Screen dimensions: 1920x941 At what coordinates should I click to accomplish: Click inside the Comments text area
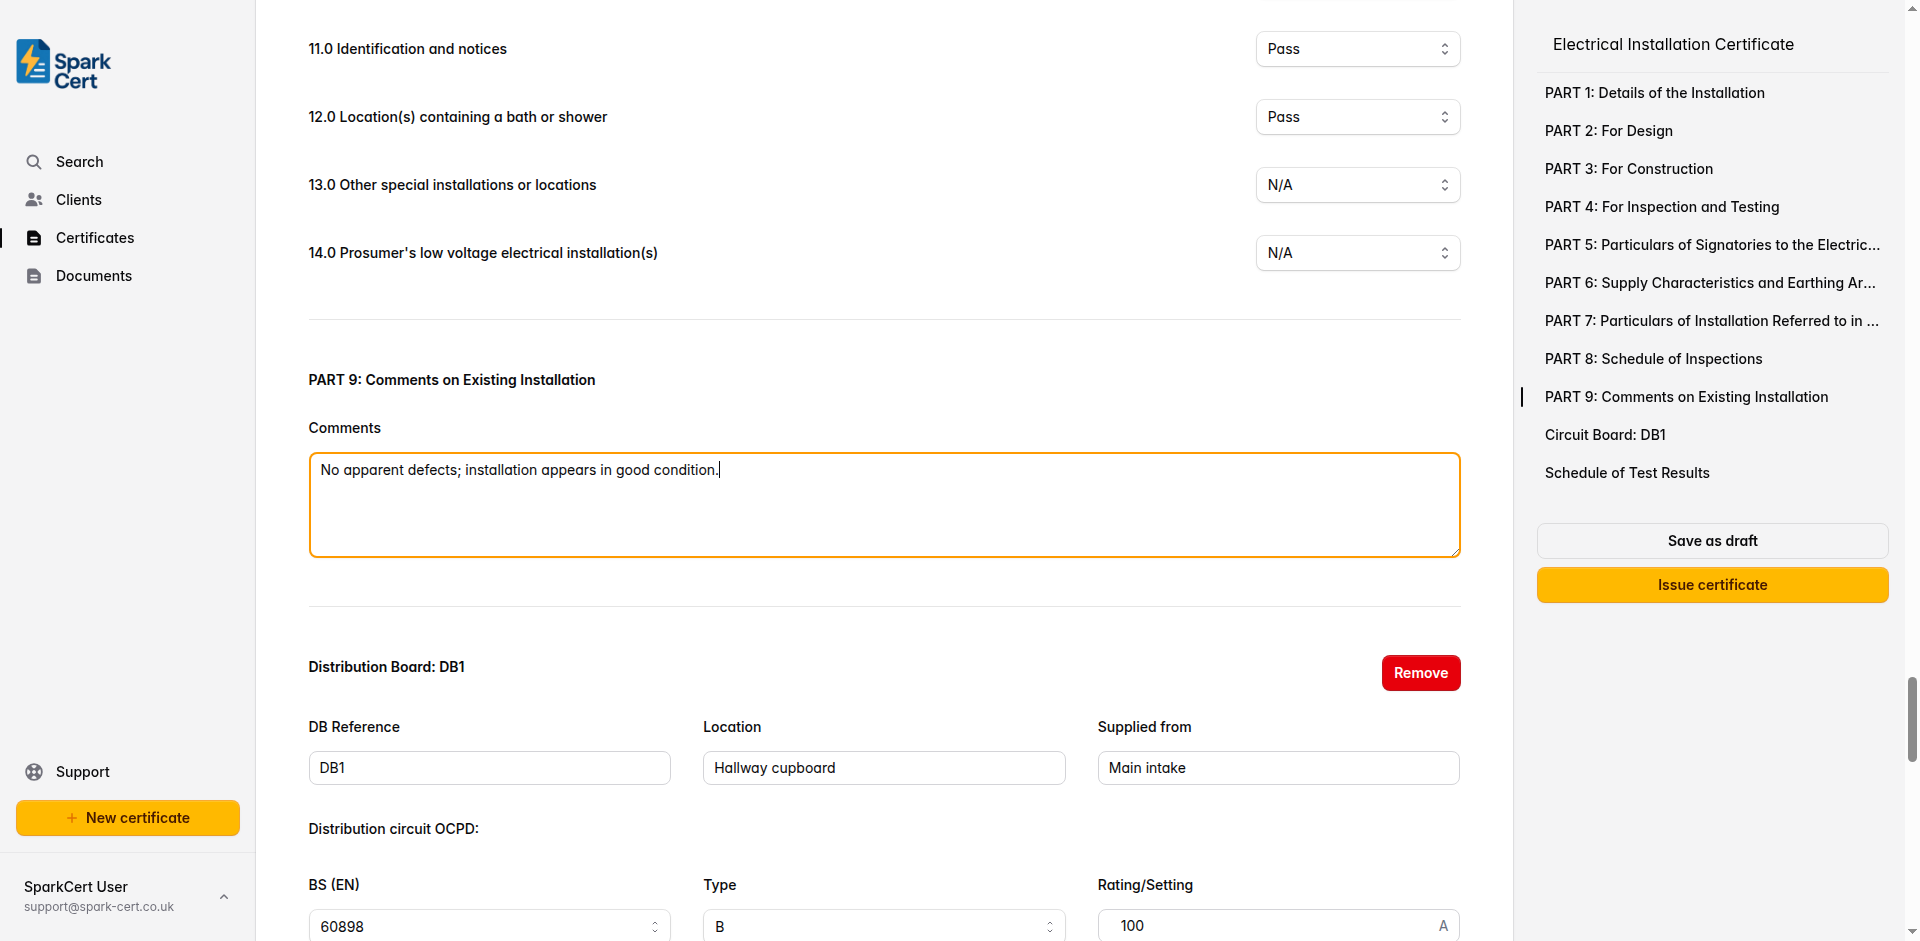[x=884, y=505]
